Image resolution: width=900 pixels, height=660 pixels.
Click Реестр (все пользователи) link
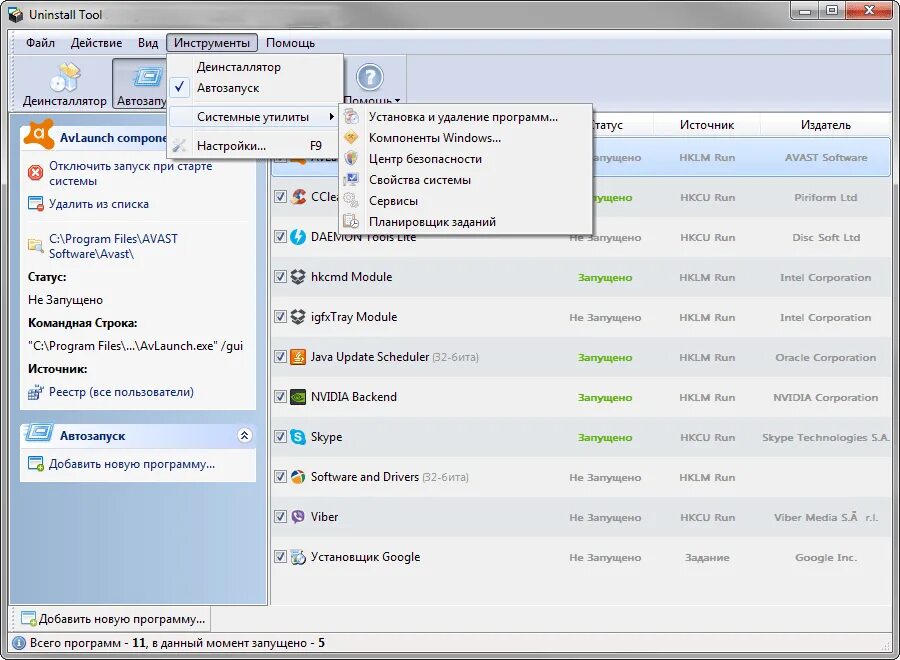pos(121,392)
